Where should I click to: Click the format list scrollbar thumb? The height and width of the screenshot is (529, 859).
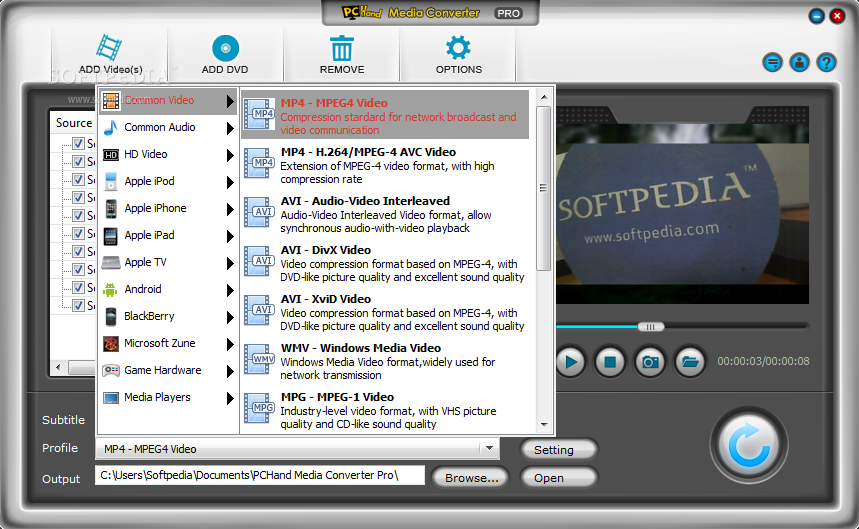[543, 188]
